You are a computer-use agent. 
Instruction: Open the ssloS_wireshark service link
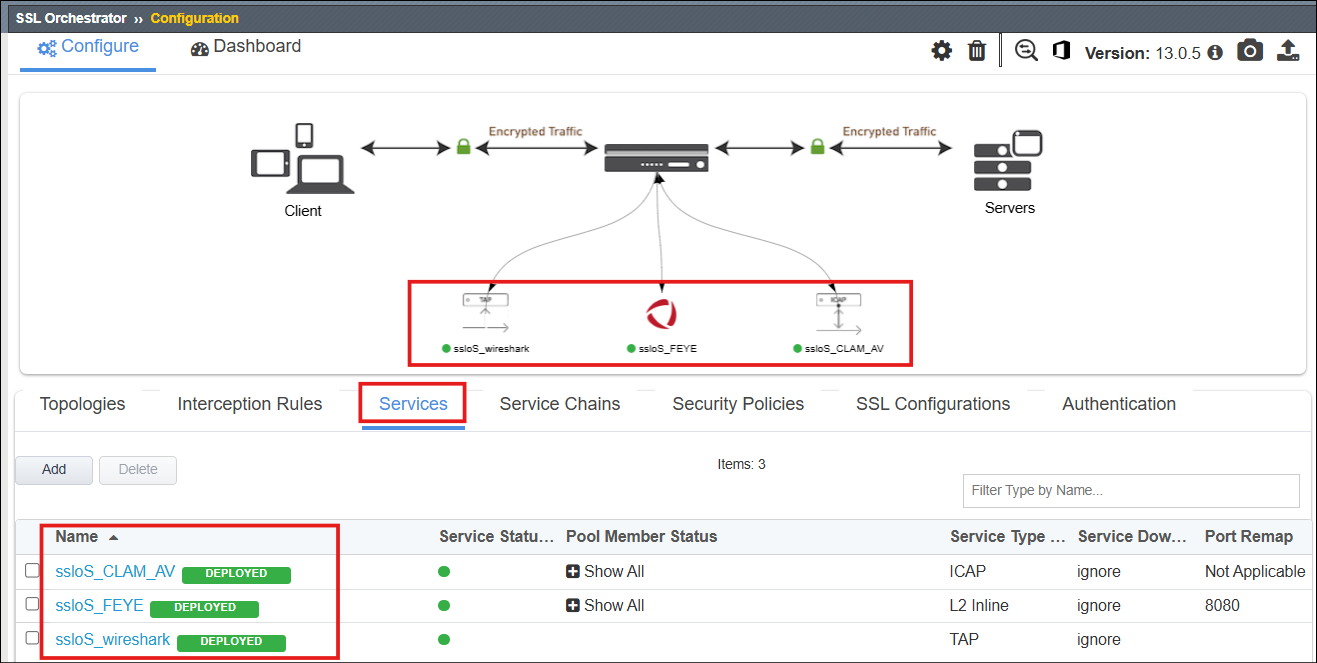point(113,639)
